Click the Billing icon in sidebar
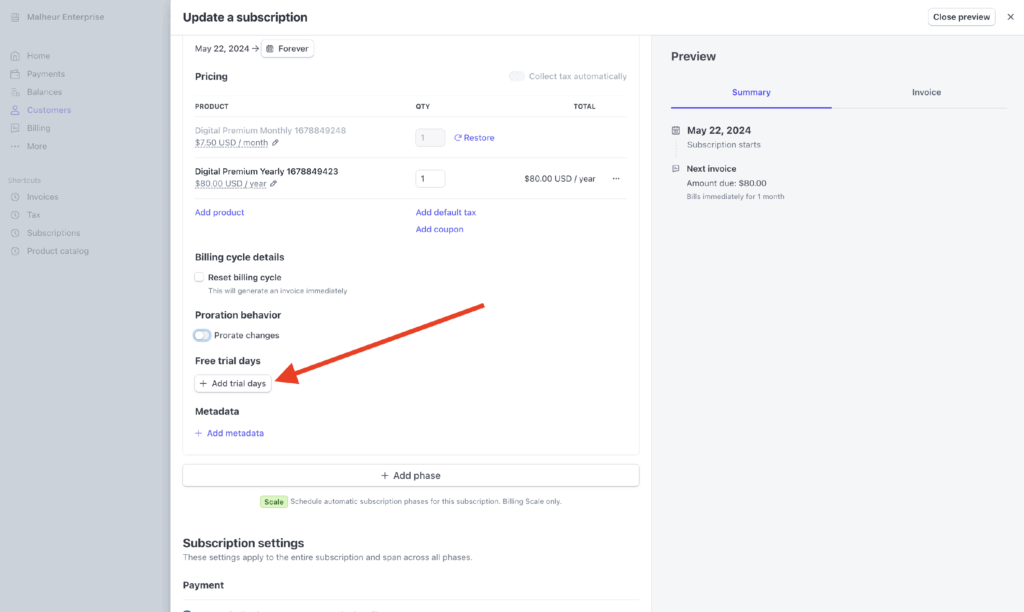The width and height of the screenshot is (1024, 612). coord(15,128)
